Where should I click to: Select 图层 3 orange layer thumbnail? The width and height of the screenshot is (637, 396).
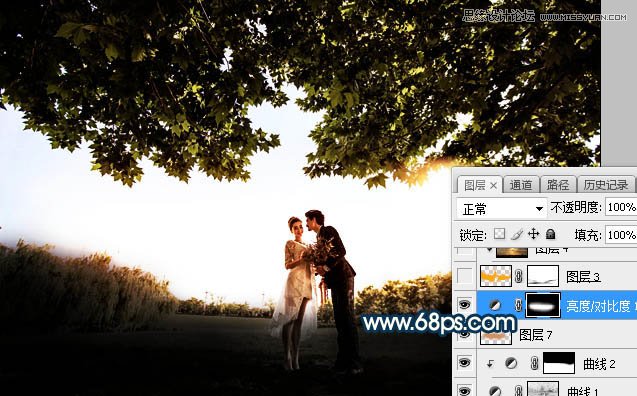click(x=496, y=276)
